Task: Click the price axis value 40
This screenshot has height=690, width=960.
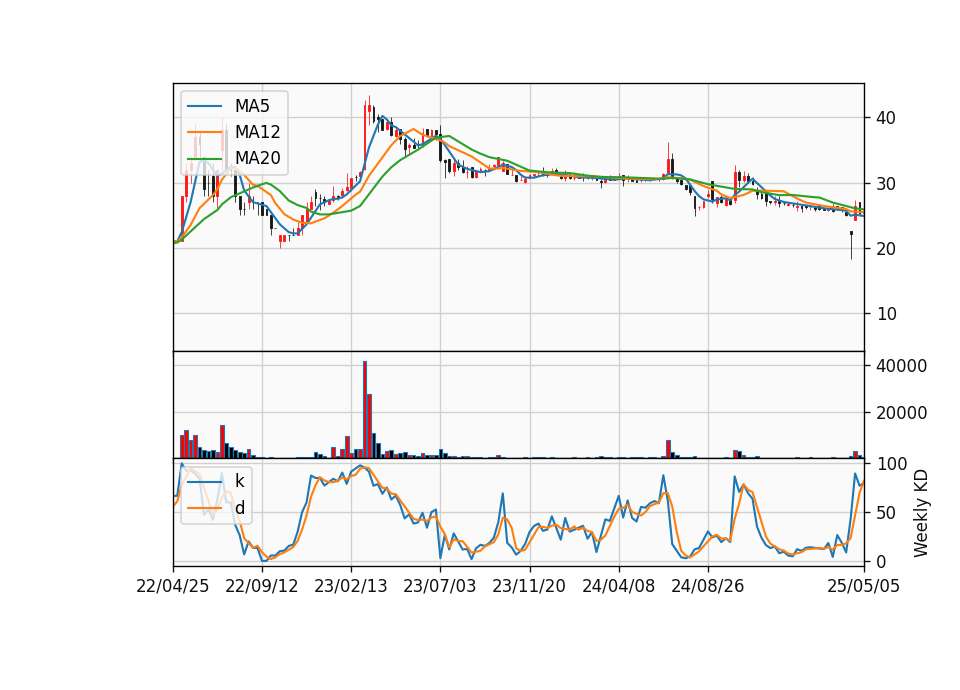Action: pos(887,118)
